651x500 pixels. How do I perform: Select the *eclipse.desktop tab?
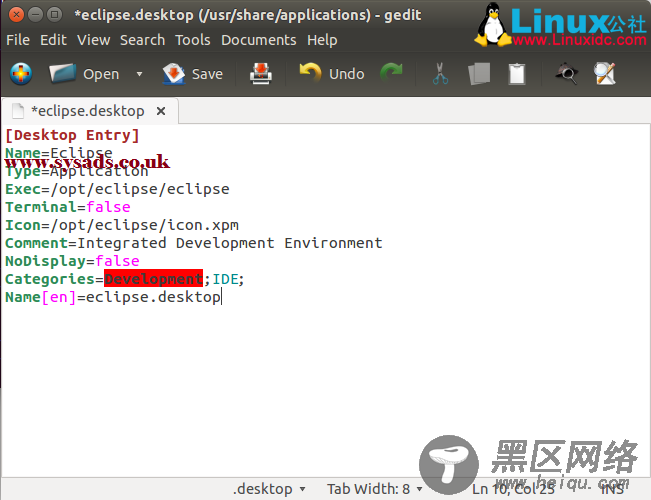[88, 111]
